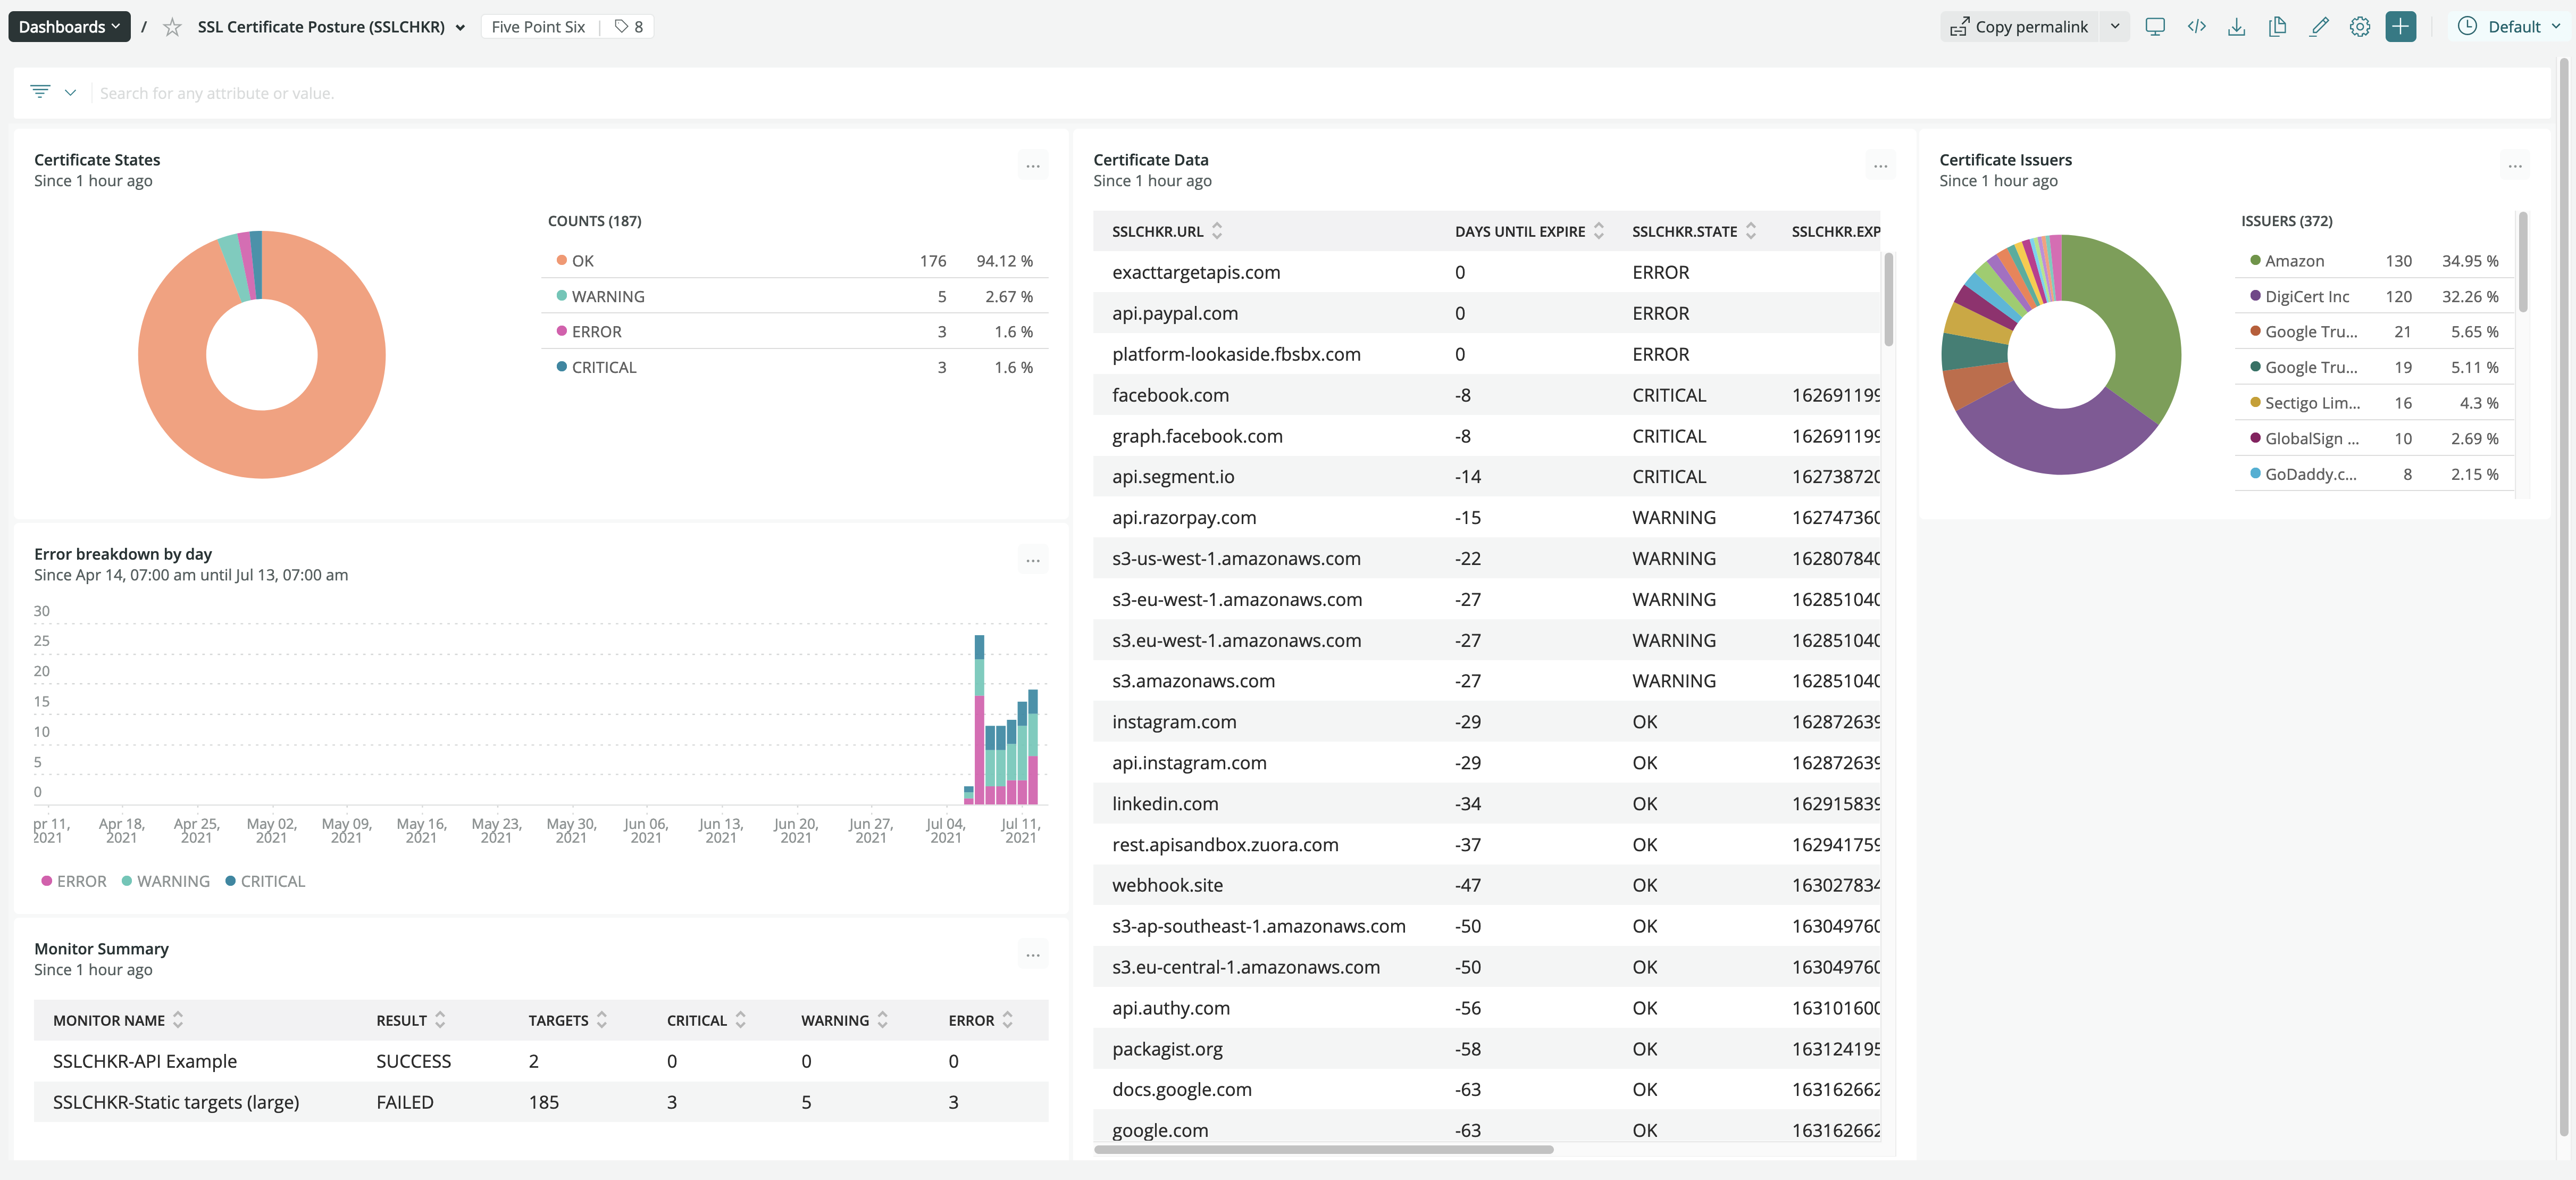The image size is (2576, 1180).
Task: Edit the dashboard with the pencil icon
Action: pyautogui.click(x=2319, y=27)
